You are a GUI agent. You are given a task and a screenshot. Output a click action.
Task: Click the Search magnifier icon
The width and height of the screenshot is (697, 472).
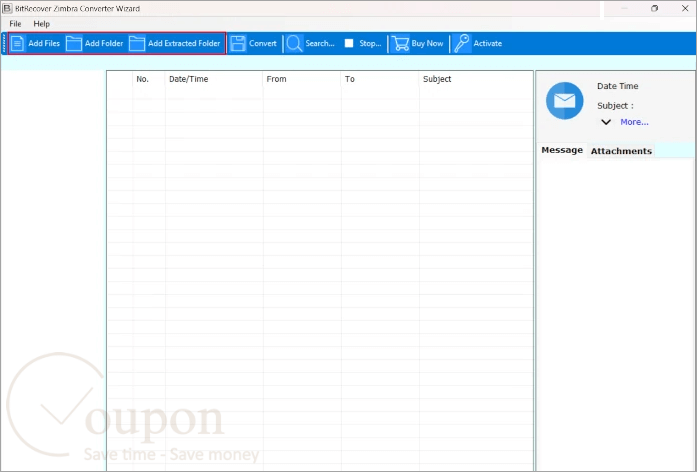pyautogui.click(x=294, y=43)
